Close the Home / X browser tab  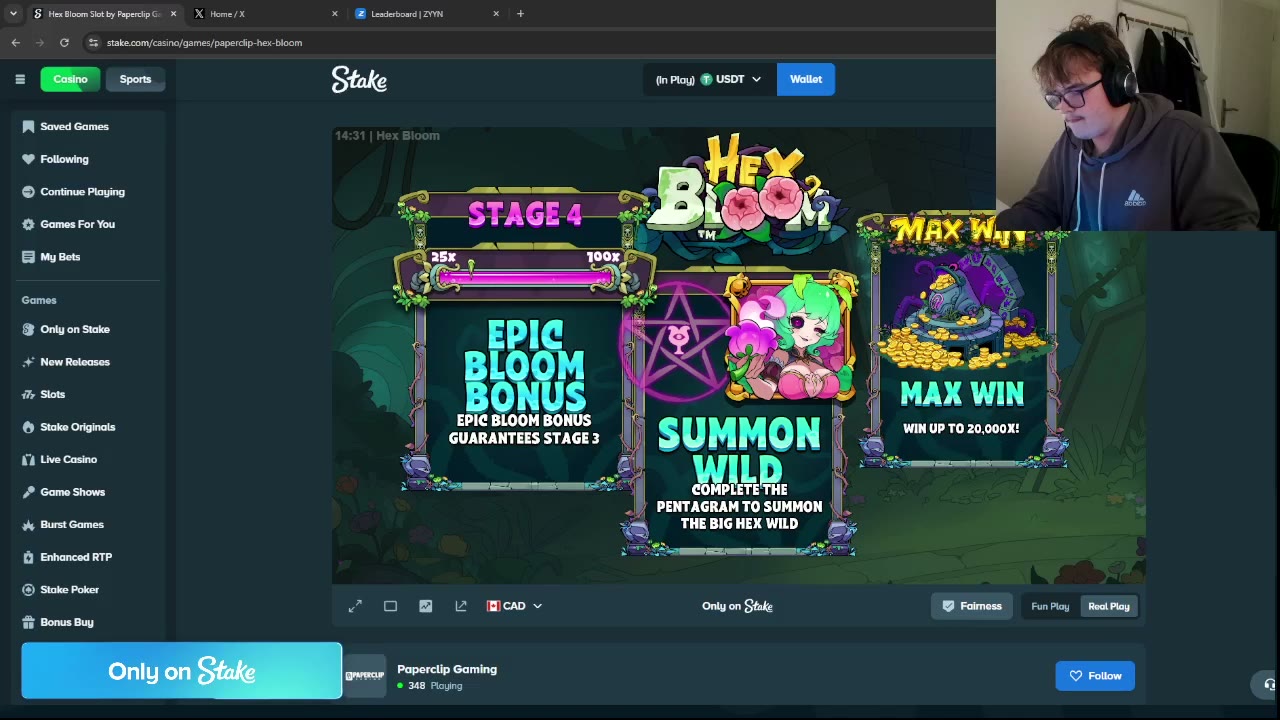coord(334,14)
